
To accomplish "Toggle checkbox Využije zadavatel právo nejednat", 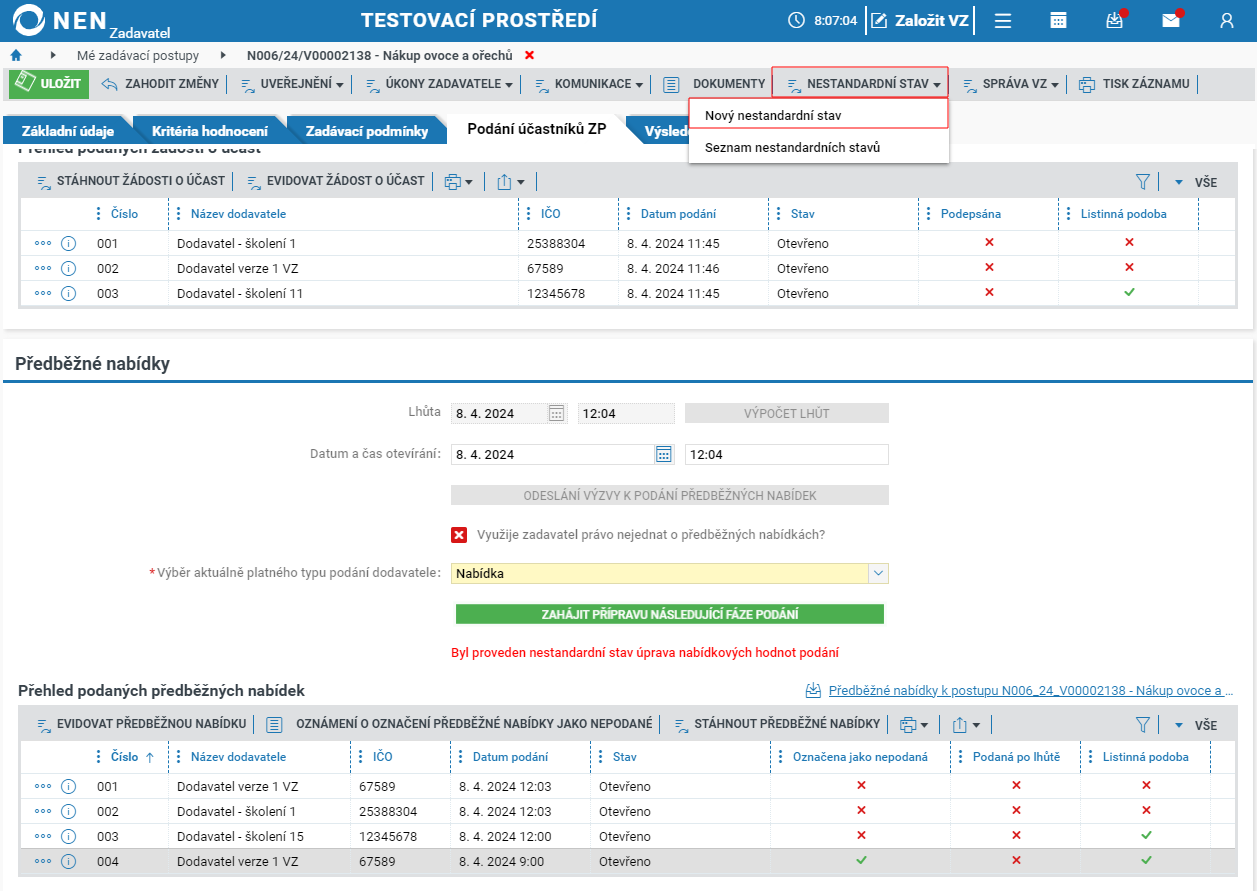I will click(x=459, y=535).
